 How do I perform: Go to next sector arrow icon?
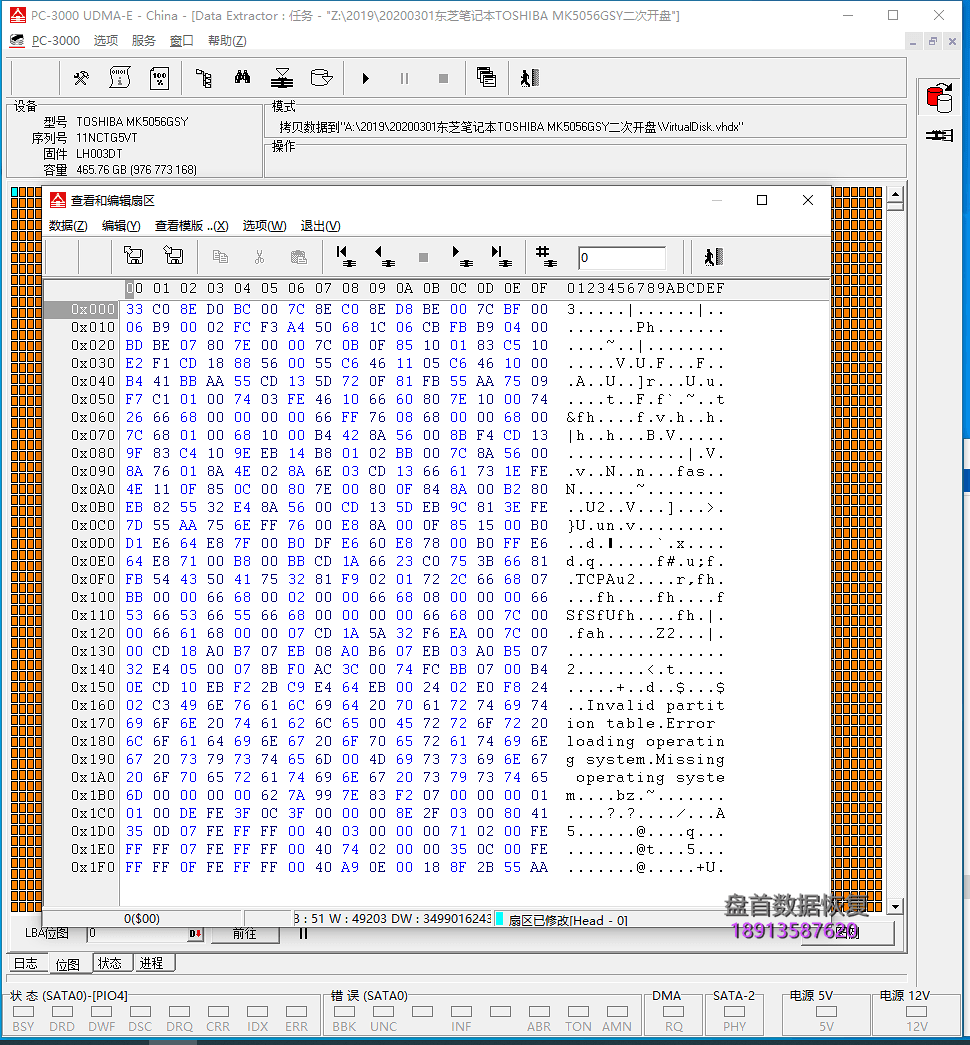click(463, 257)
